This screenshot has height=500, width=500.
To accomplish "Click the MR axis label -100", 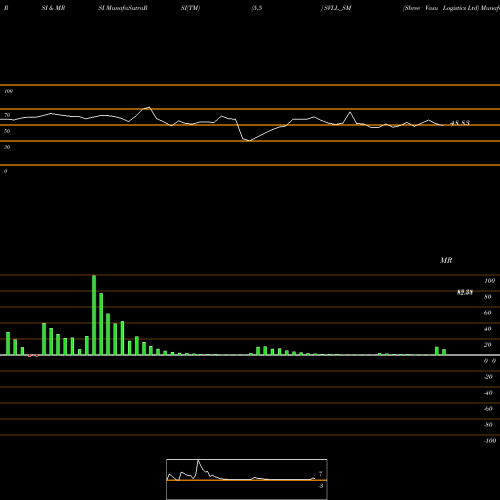I will coord(490,441).
